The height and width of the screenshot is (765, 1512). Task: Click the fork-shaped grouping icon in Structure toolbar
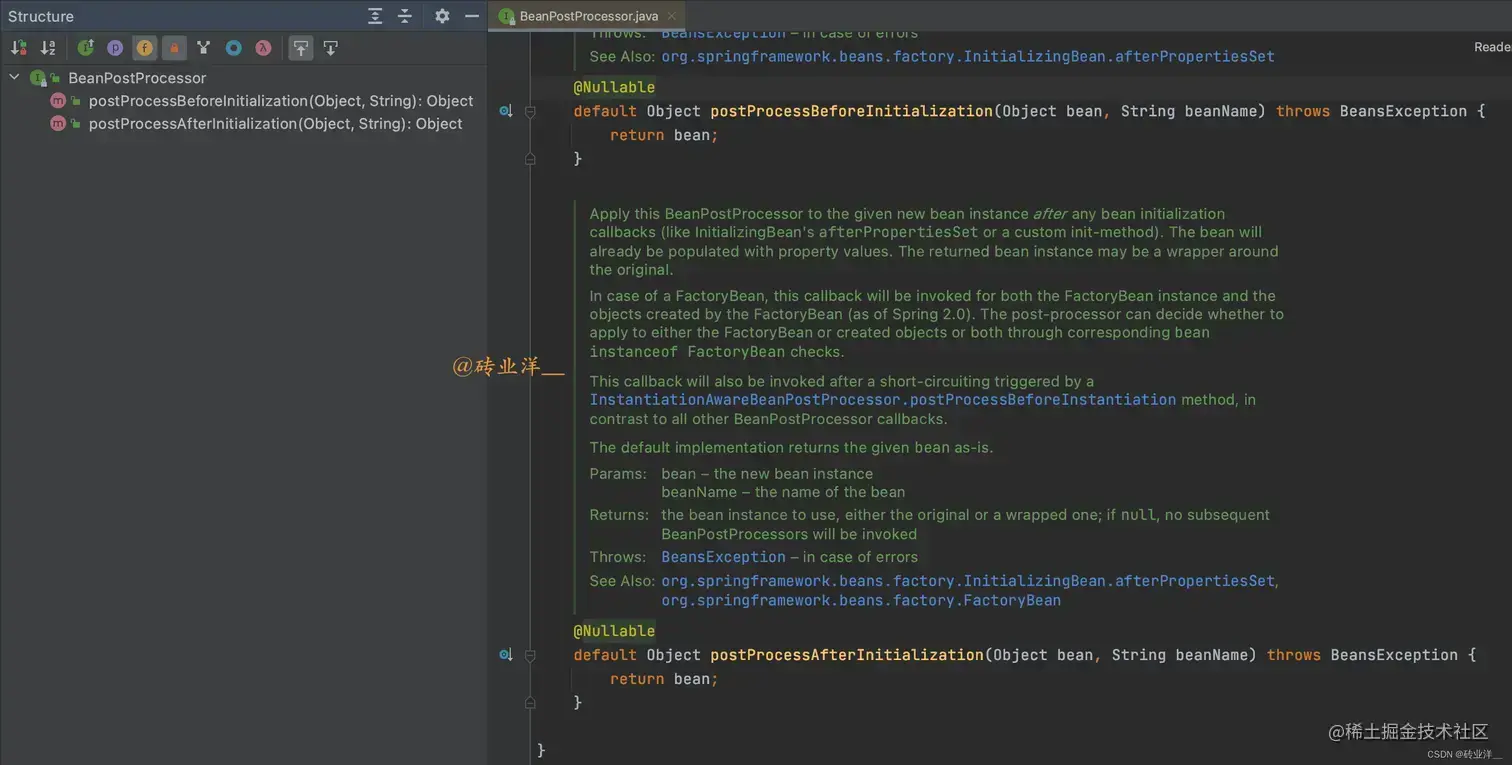204,47
